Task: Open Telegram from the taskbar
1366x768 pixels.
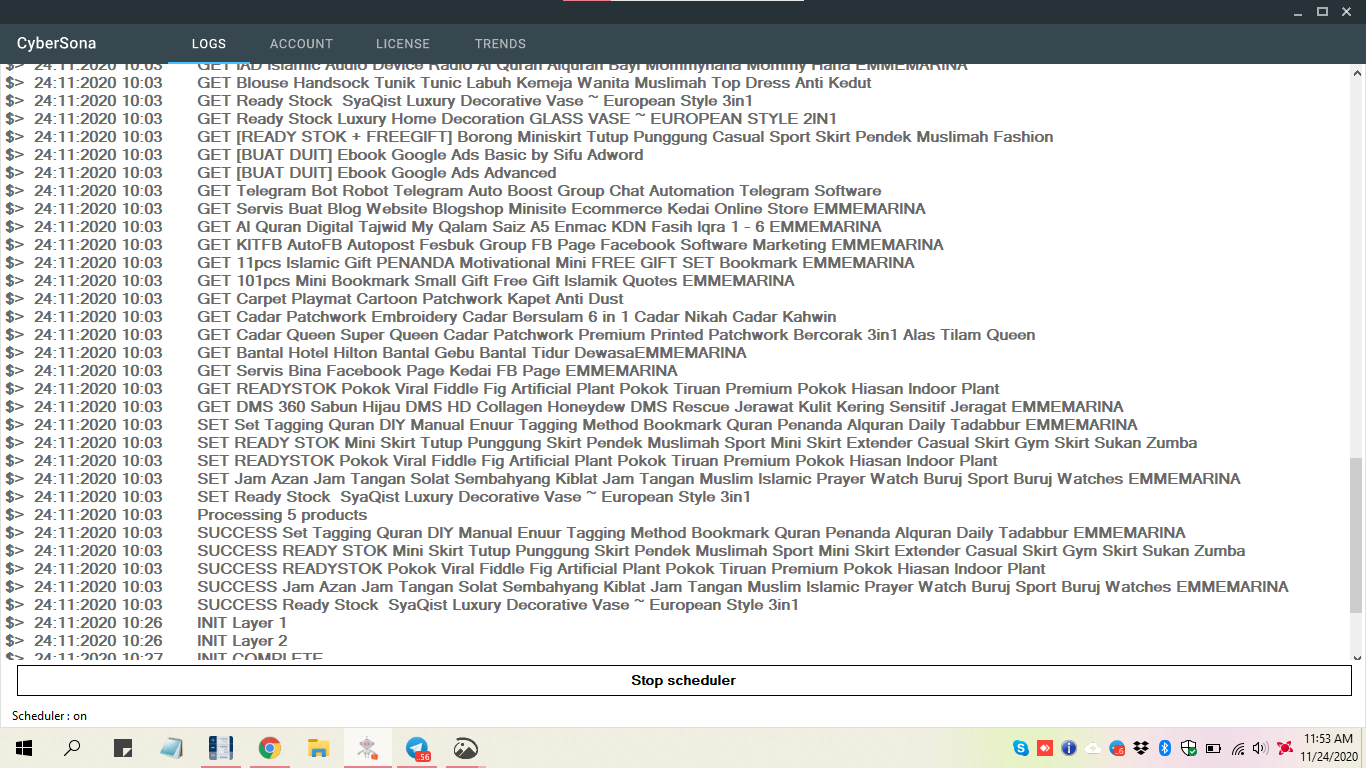Action: click(x=417, y=748)
